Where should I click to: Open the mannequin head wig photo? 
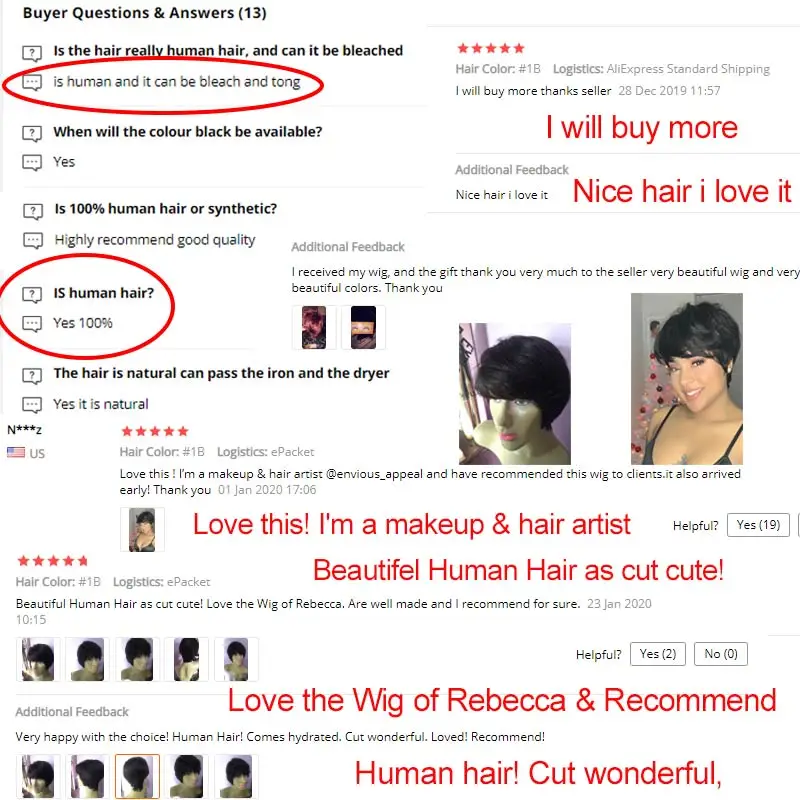[x=515, y=393]
